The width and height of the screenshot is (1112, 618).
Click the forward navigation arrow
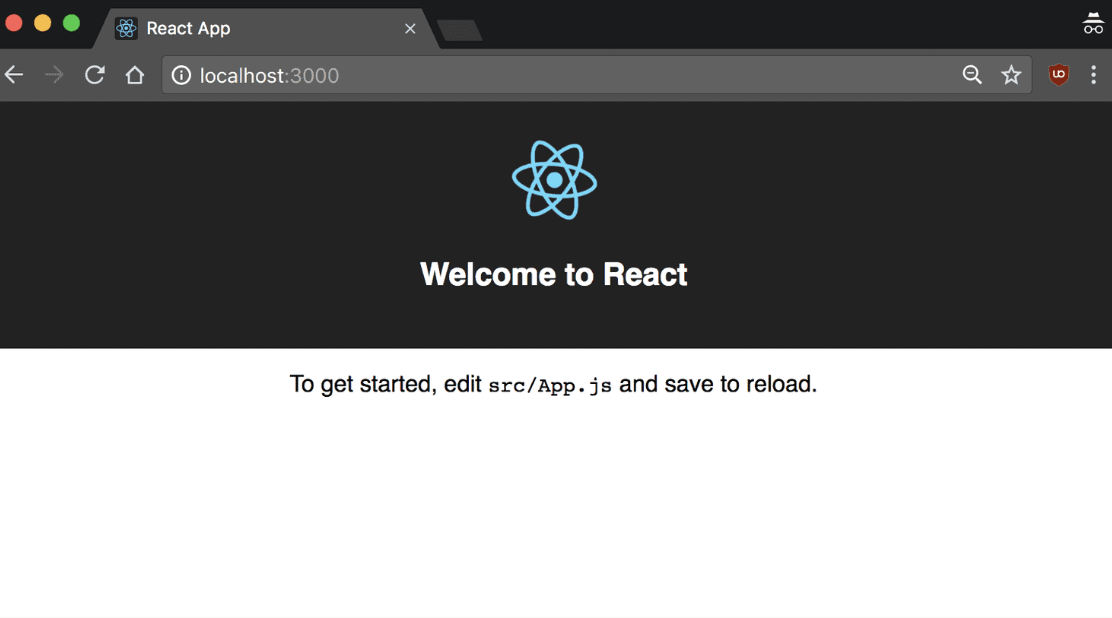point(54,75)
